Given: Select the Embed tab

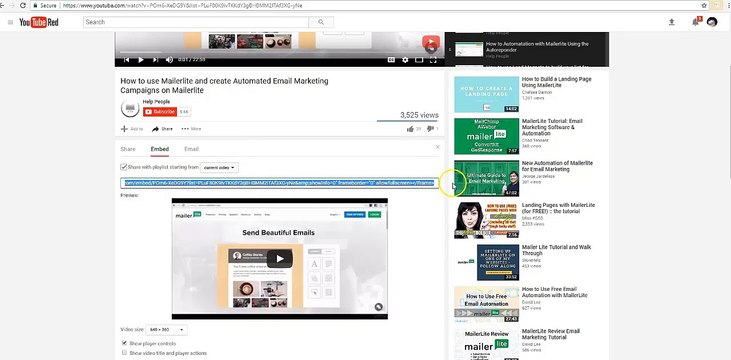Looking at the screenshot, I should [x=160, y=149].
